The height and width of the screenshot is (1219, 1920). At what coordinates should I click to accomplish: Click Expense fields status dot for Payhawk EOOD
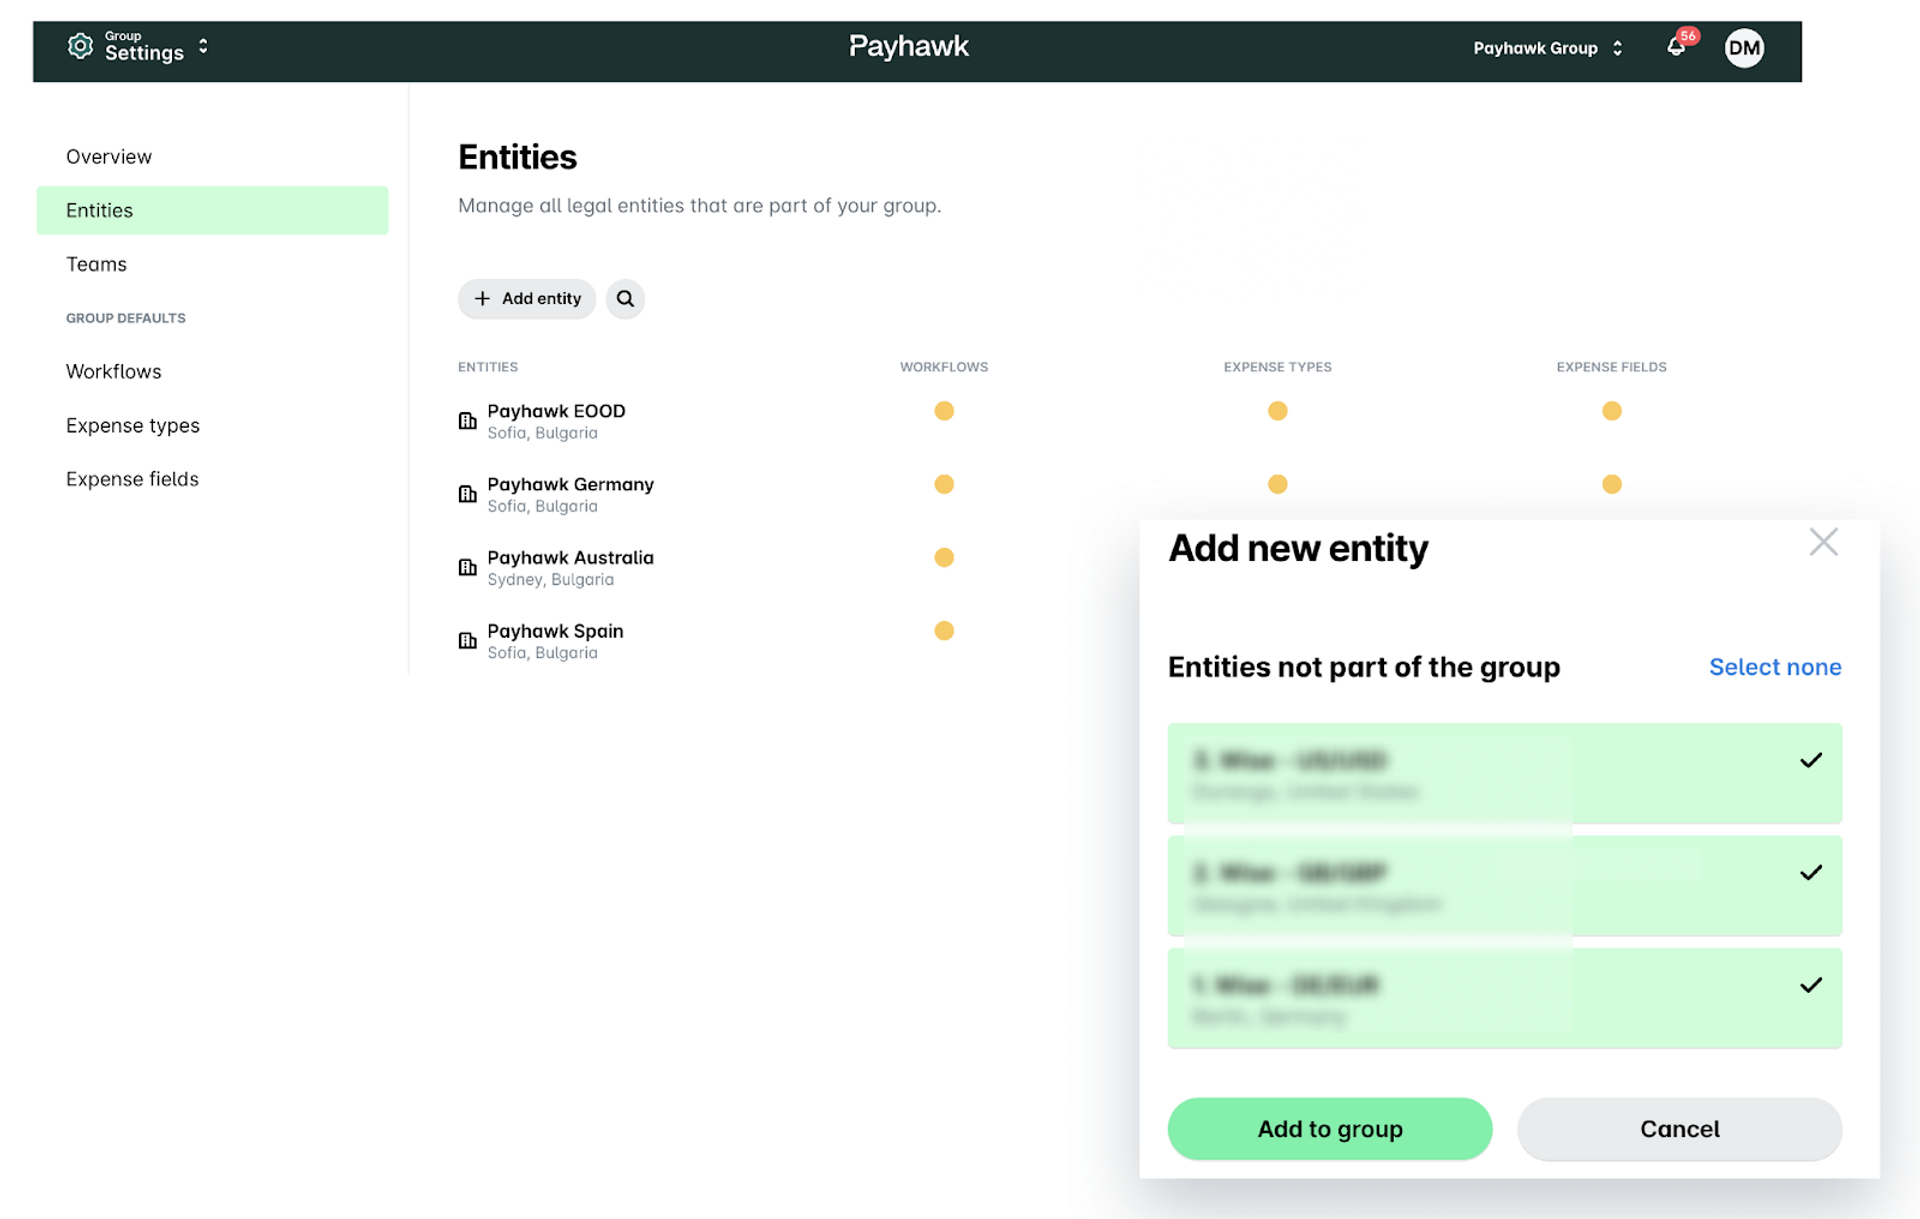tap(1612, 411)
